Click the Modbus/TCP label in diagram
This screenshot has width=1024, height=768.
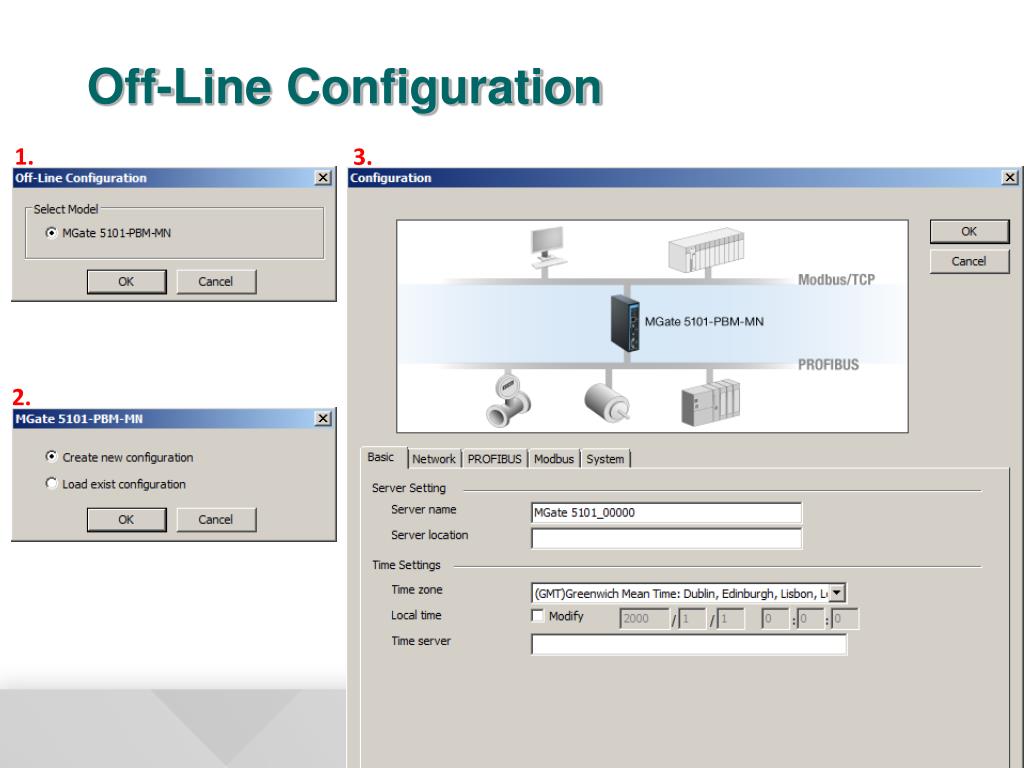click(x=836, y=280)
